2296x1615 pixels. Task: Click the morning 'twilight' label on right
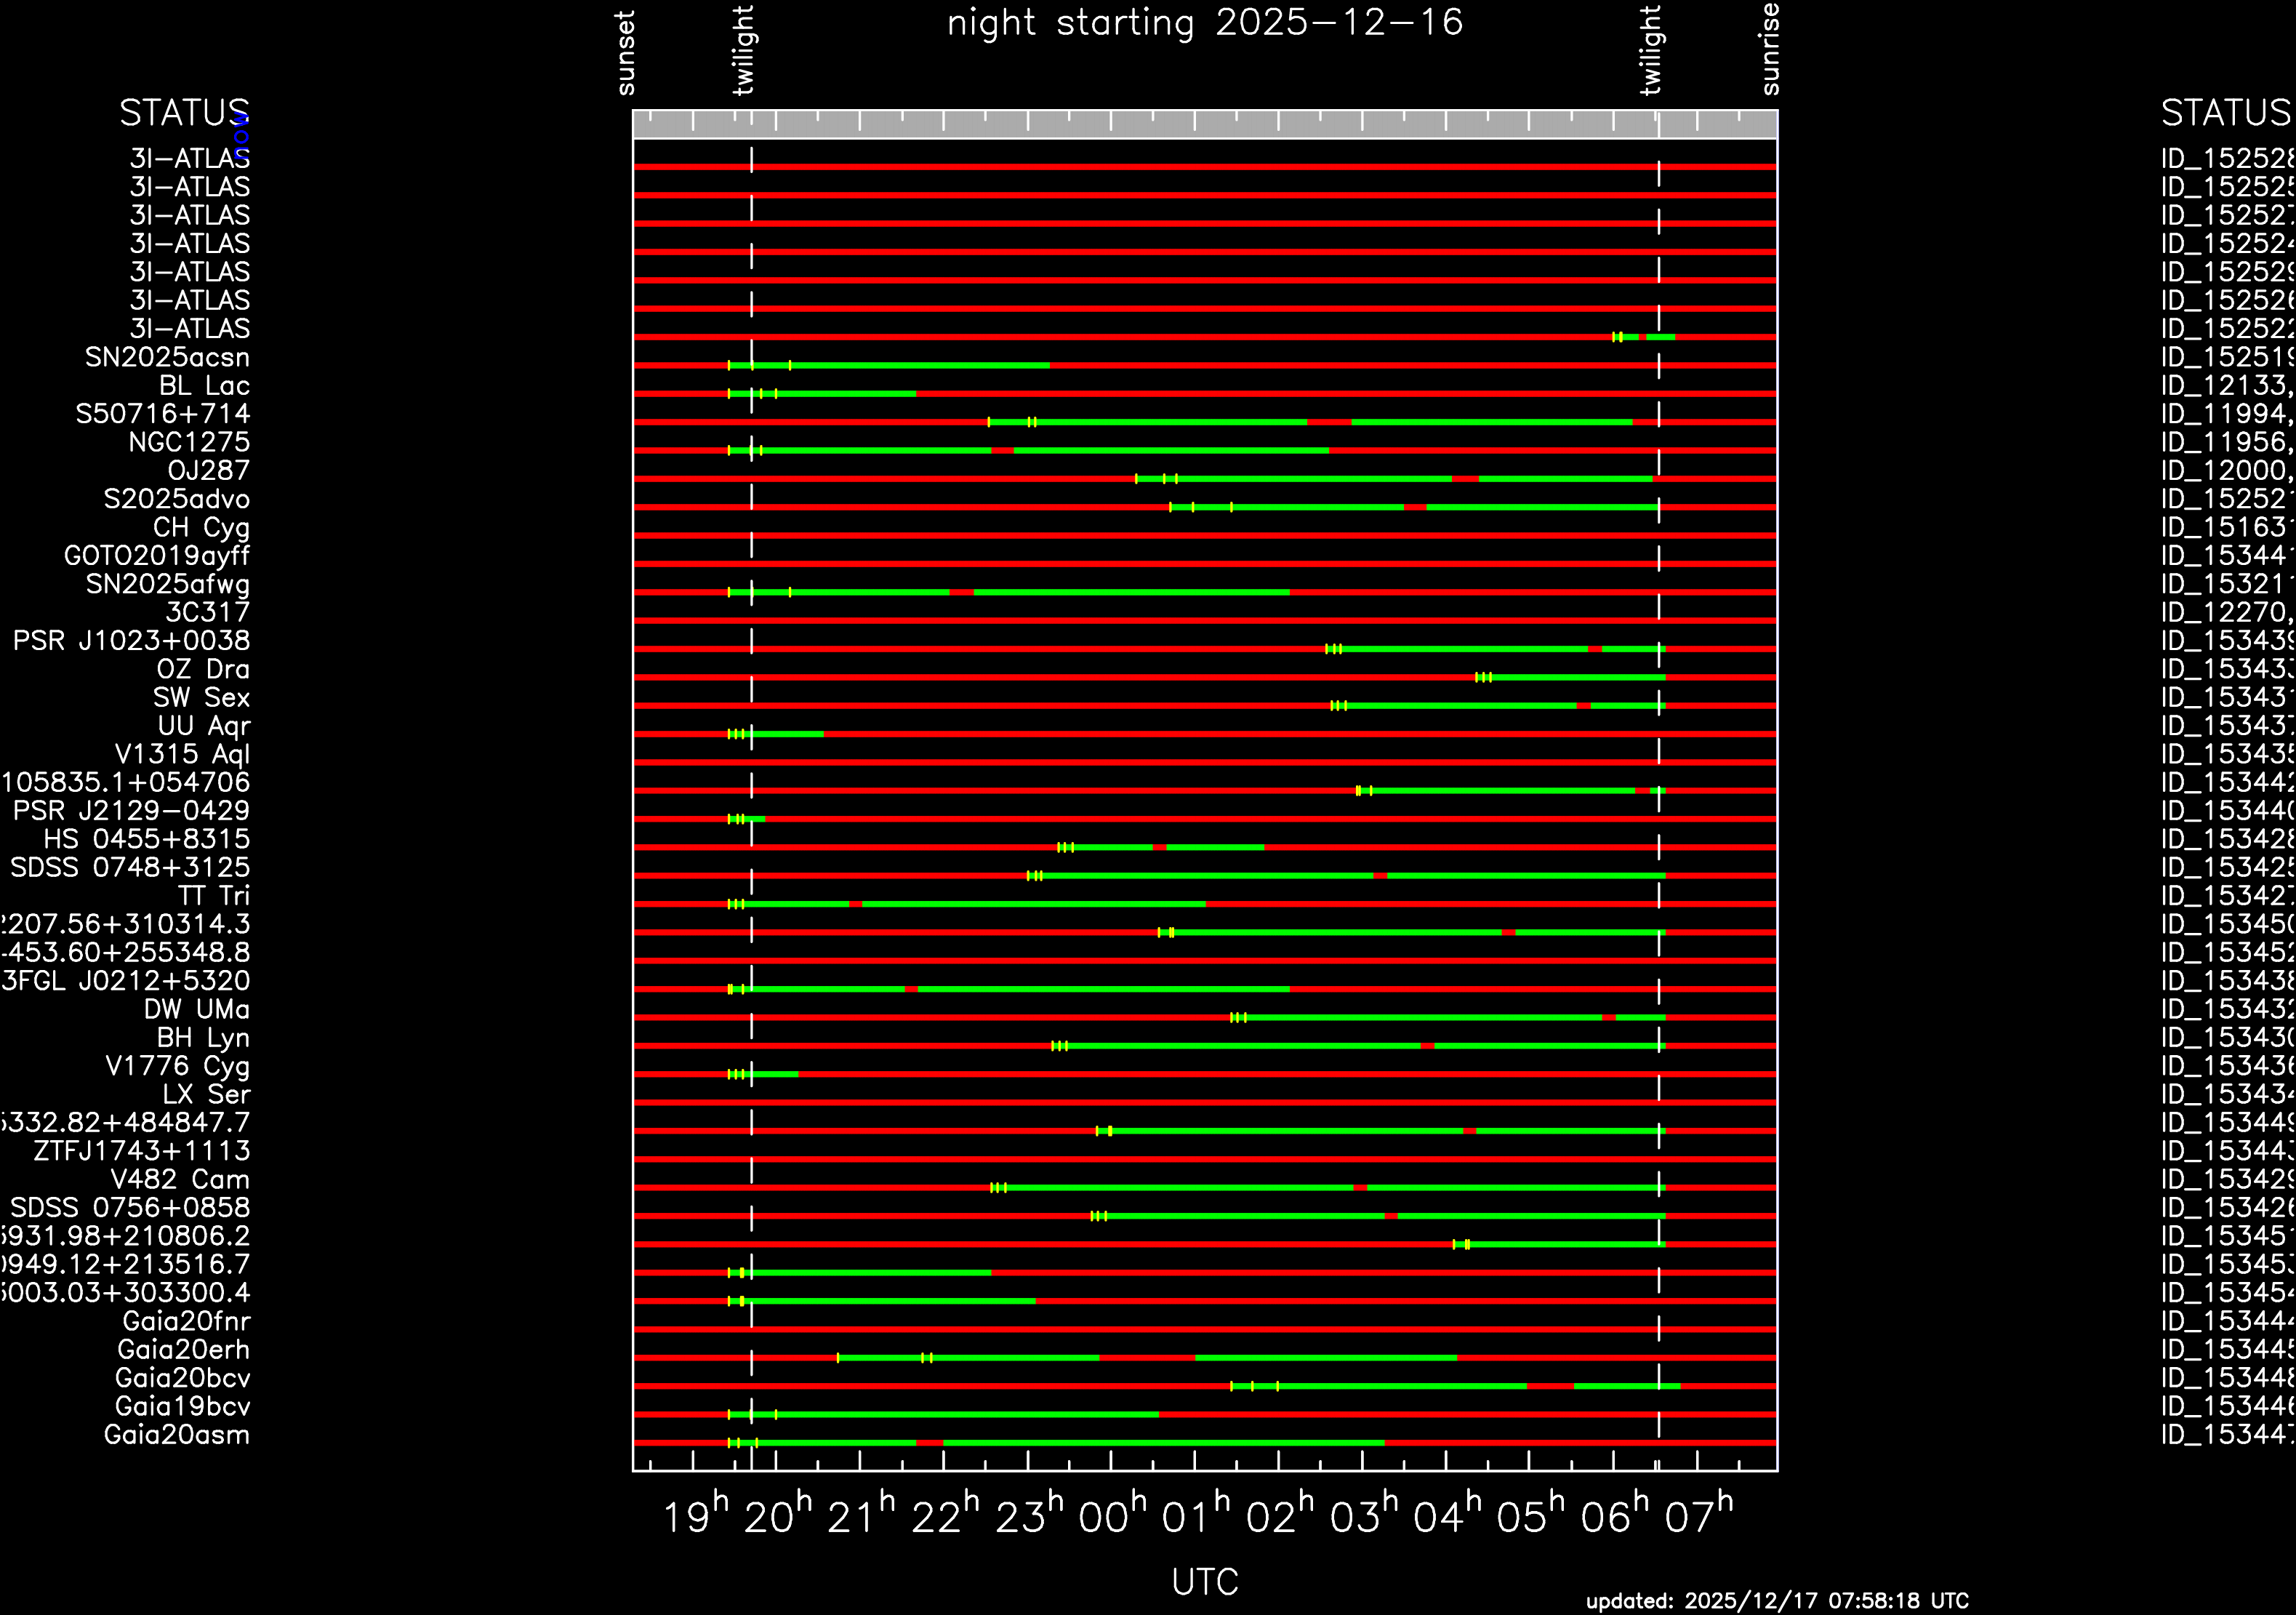pyautogui.click(x=1651, y=50)
